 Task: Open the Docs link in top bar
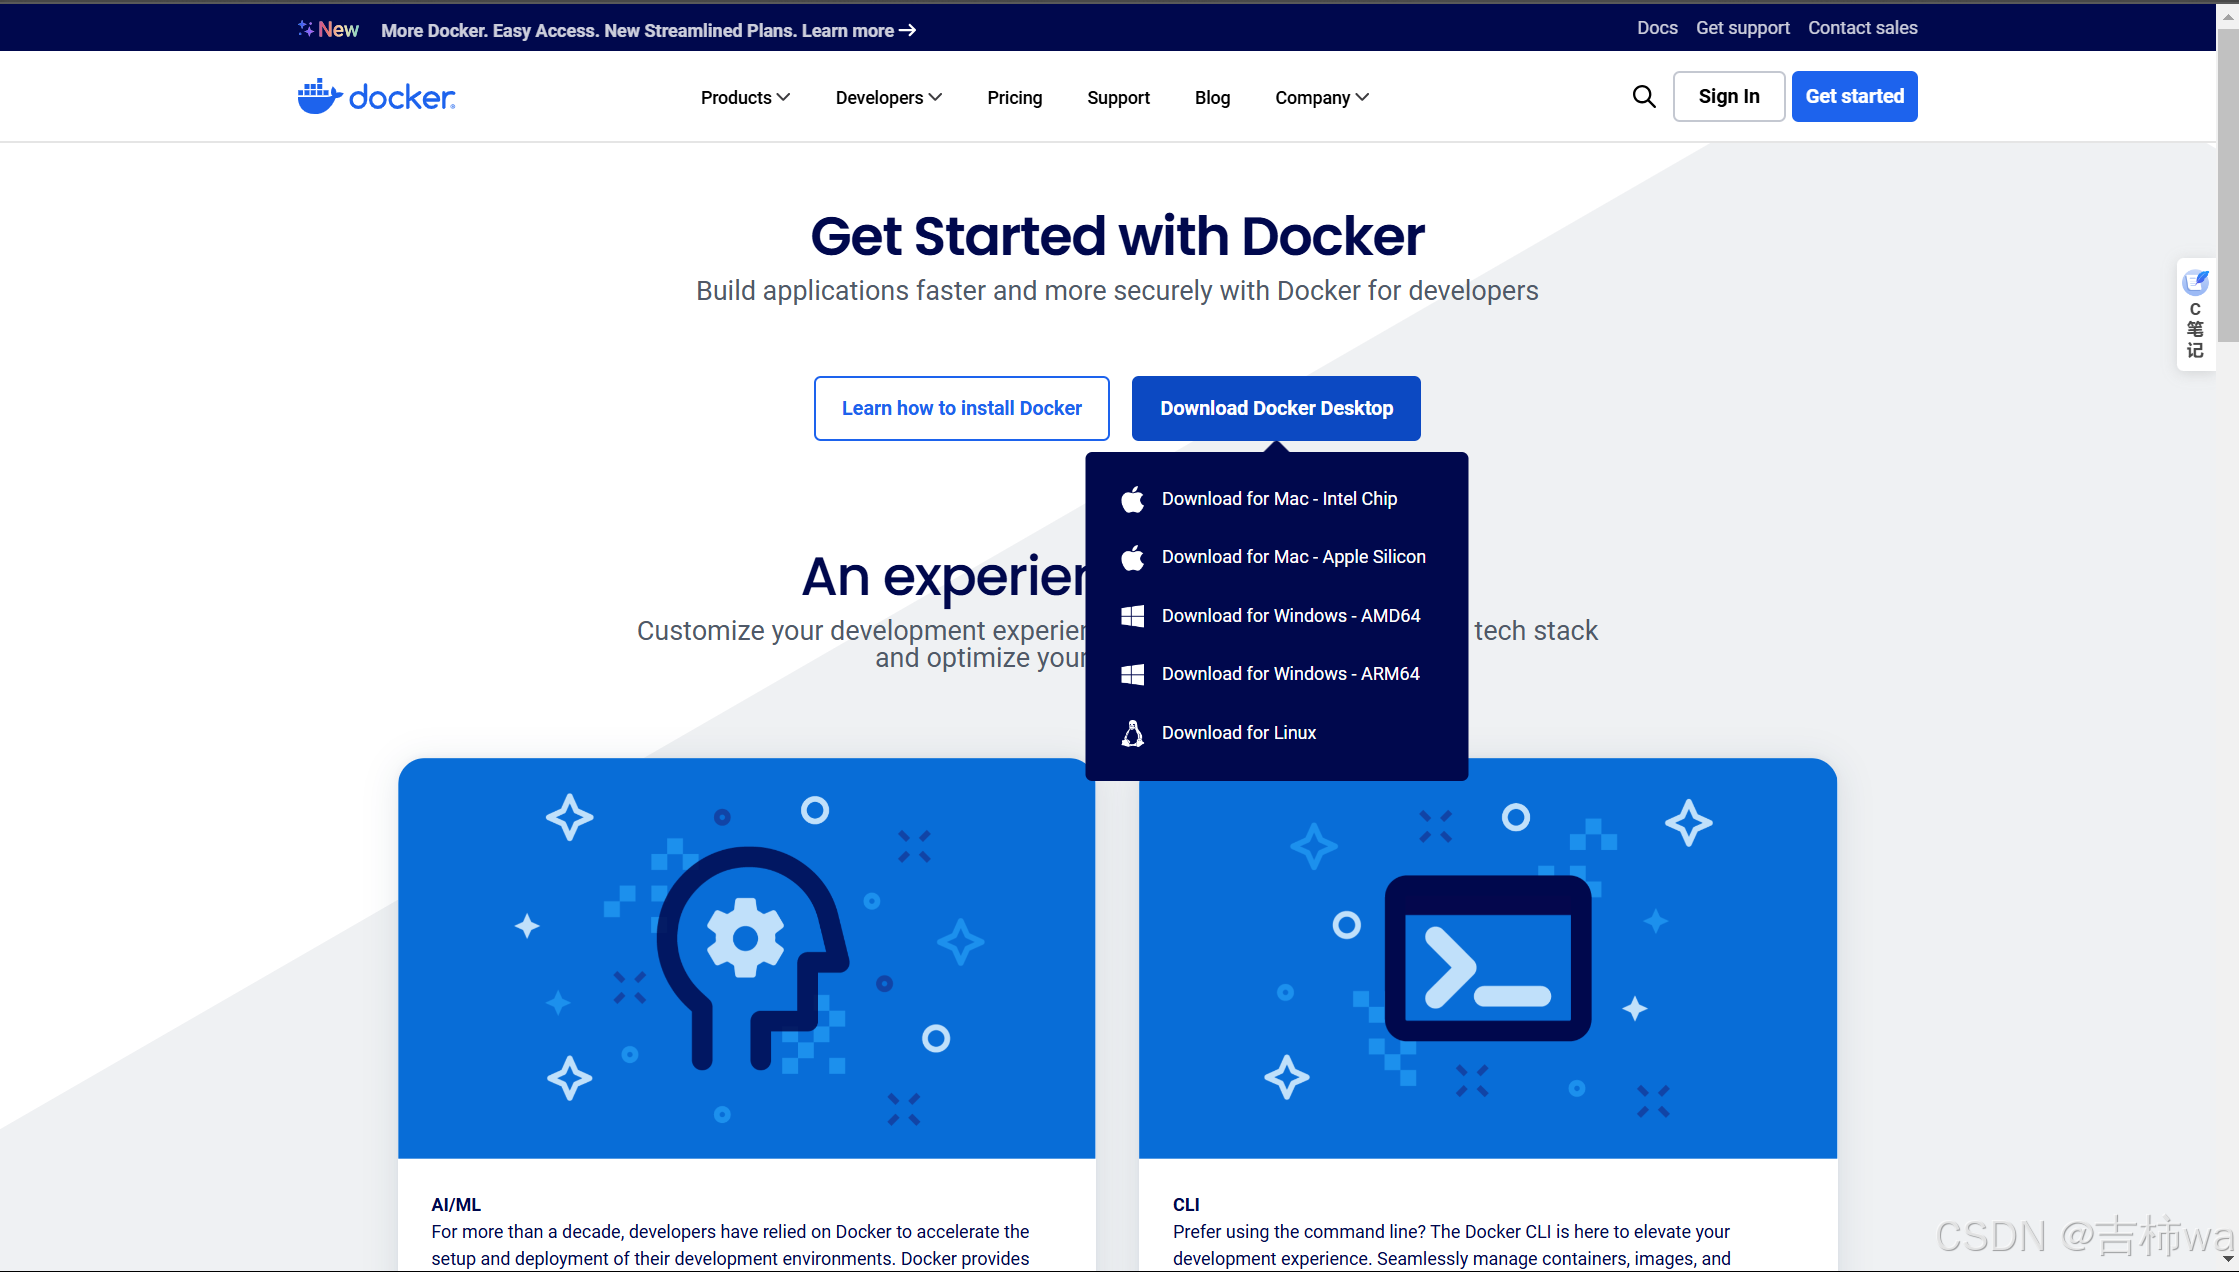[x=1656, y=28]
